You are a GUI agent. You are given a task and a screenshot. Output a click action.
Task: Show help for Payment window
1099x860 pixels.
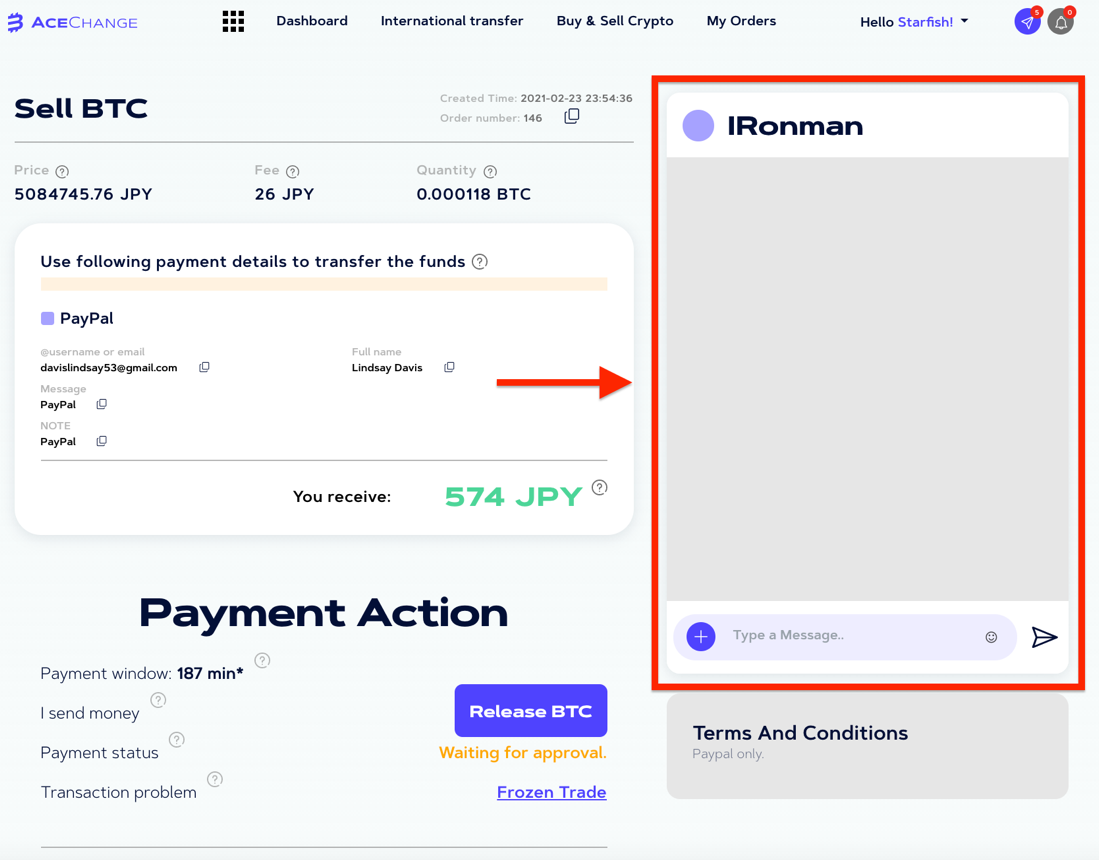(262, 660)
